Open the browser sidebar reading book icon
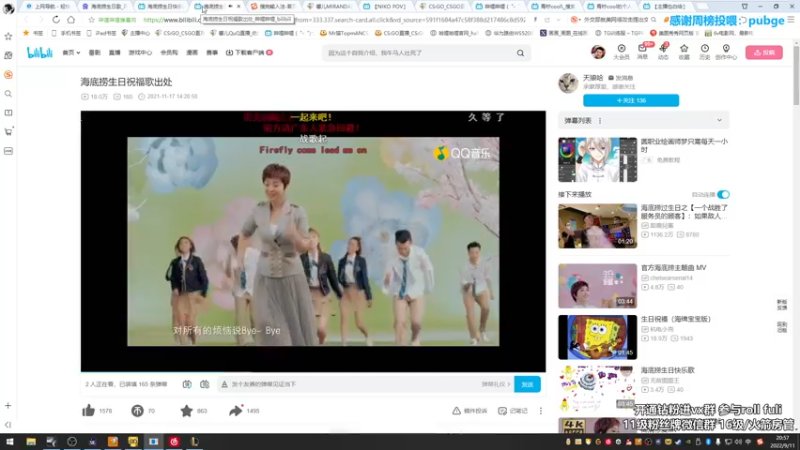Image resolution: width=800 pixels, height=450 pixels. coord(8,113)
